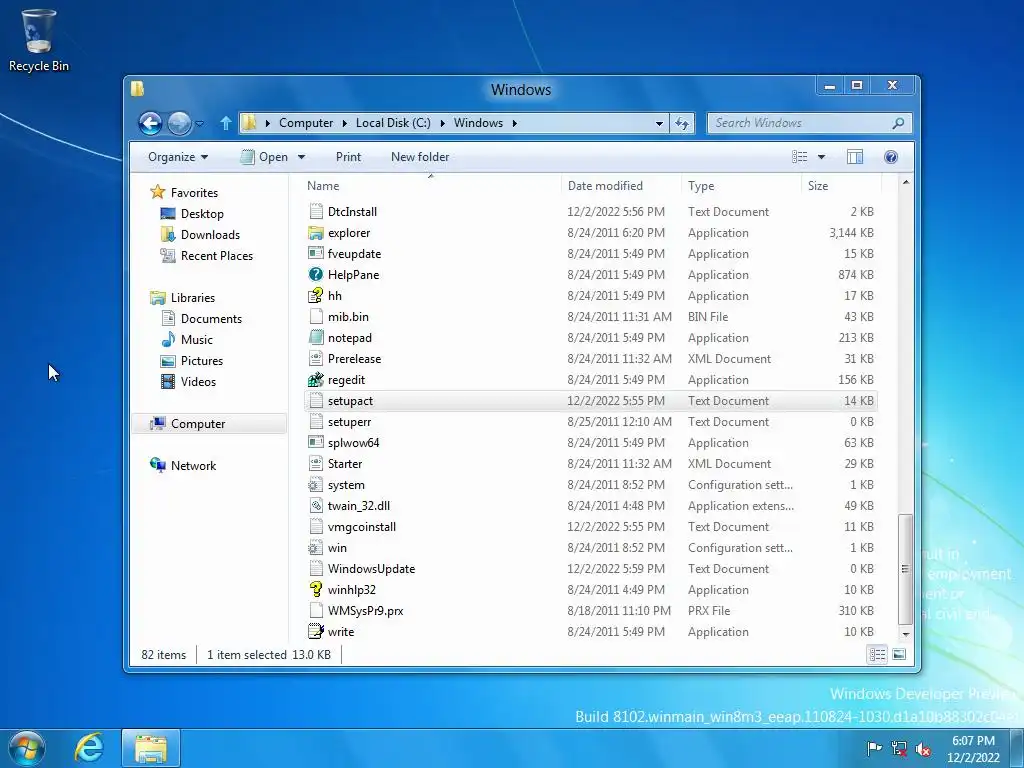The height and width of the screenshot is (768, 1024).
Task: Open the Recycle Bin desktop icon
Action: (38, 40)
